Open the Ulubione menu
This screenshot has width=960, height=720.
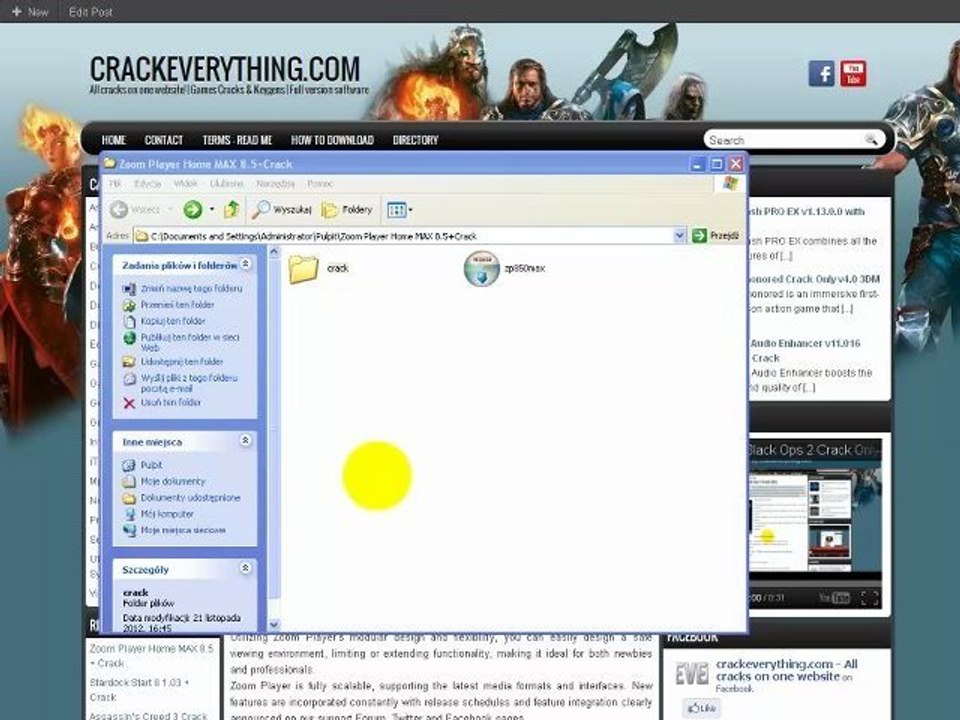coord(227,184)
